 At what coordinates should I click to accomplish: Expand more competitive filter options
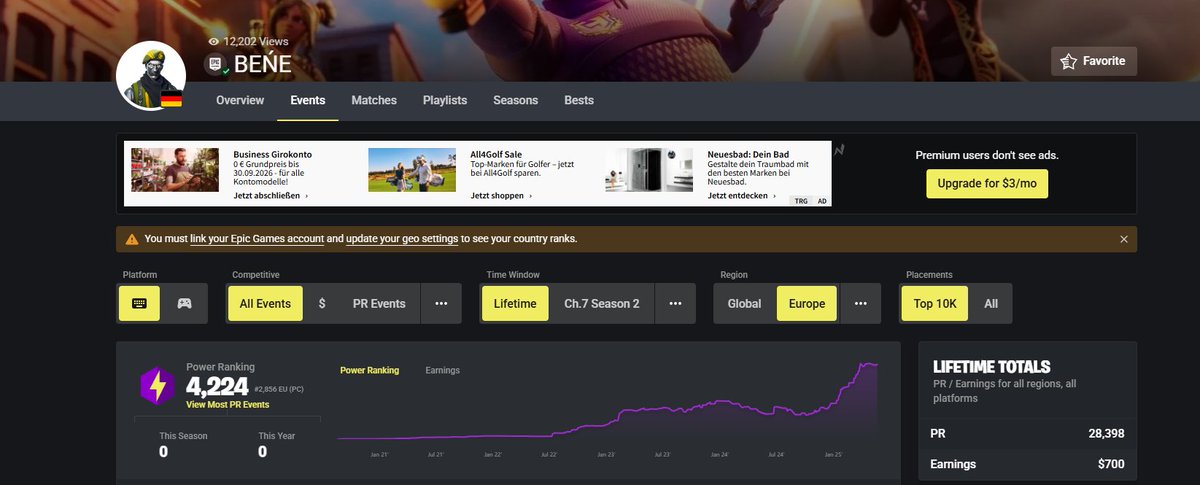[441, 304]
